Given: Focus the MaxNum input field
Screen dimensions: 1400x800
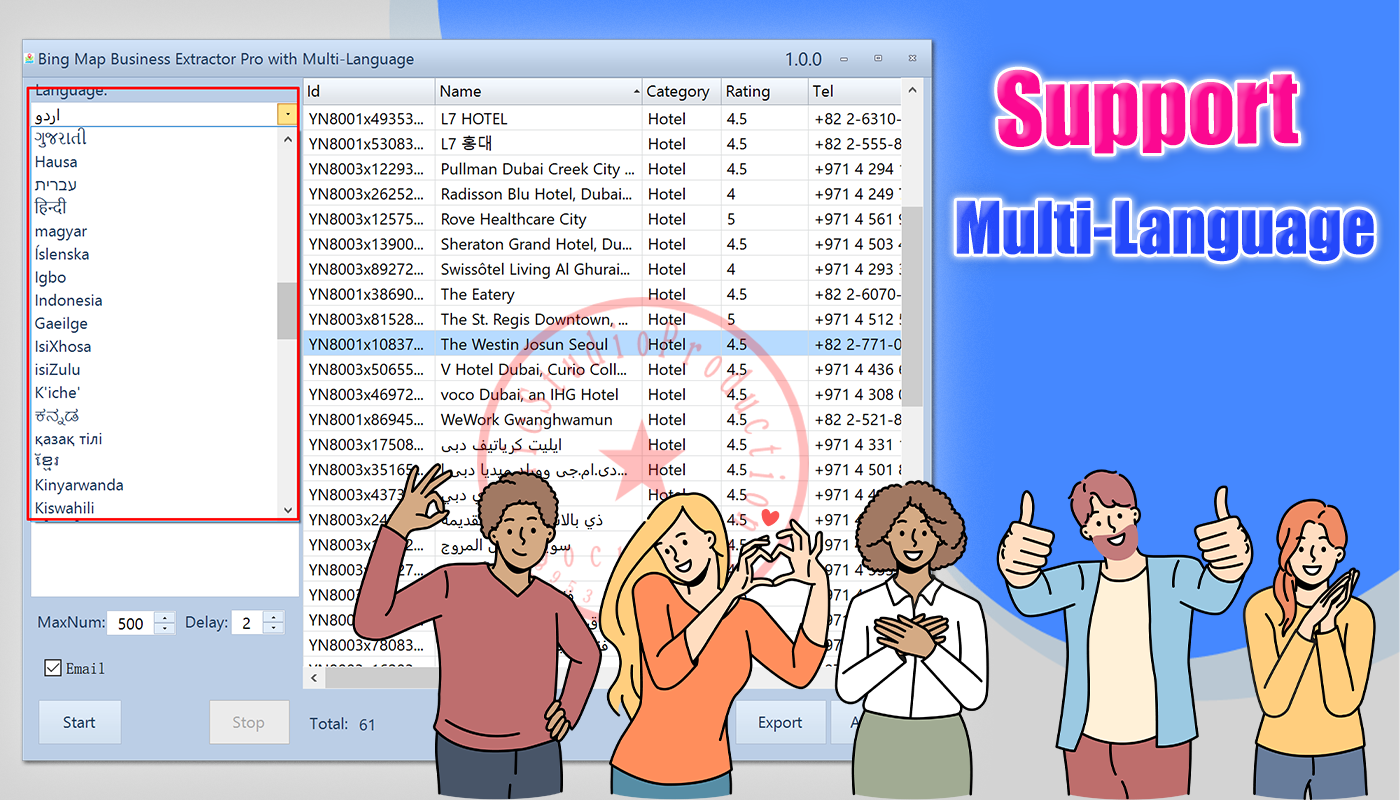Looking at the screenshot, I should tap(131, 623).
